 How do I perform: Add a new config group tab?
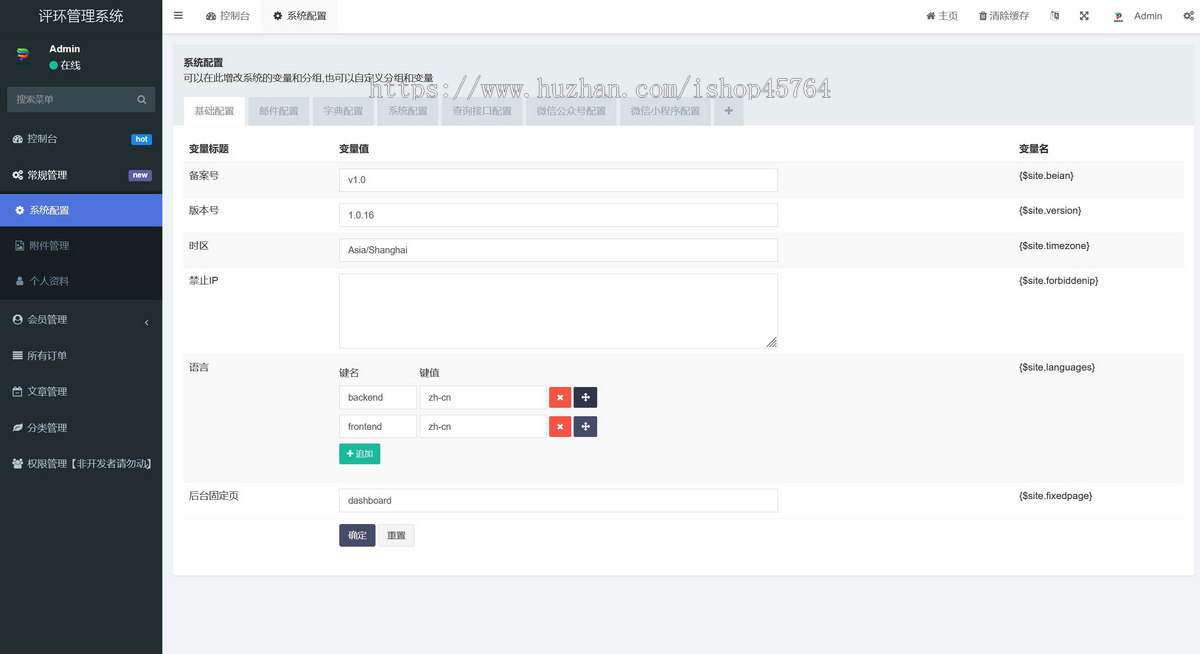point(728,111)
